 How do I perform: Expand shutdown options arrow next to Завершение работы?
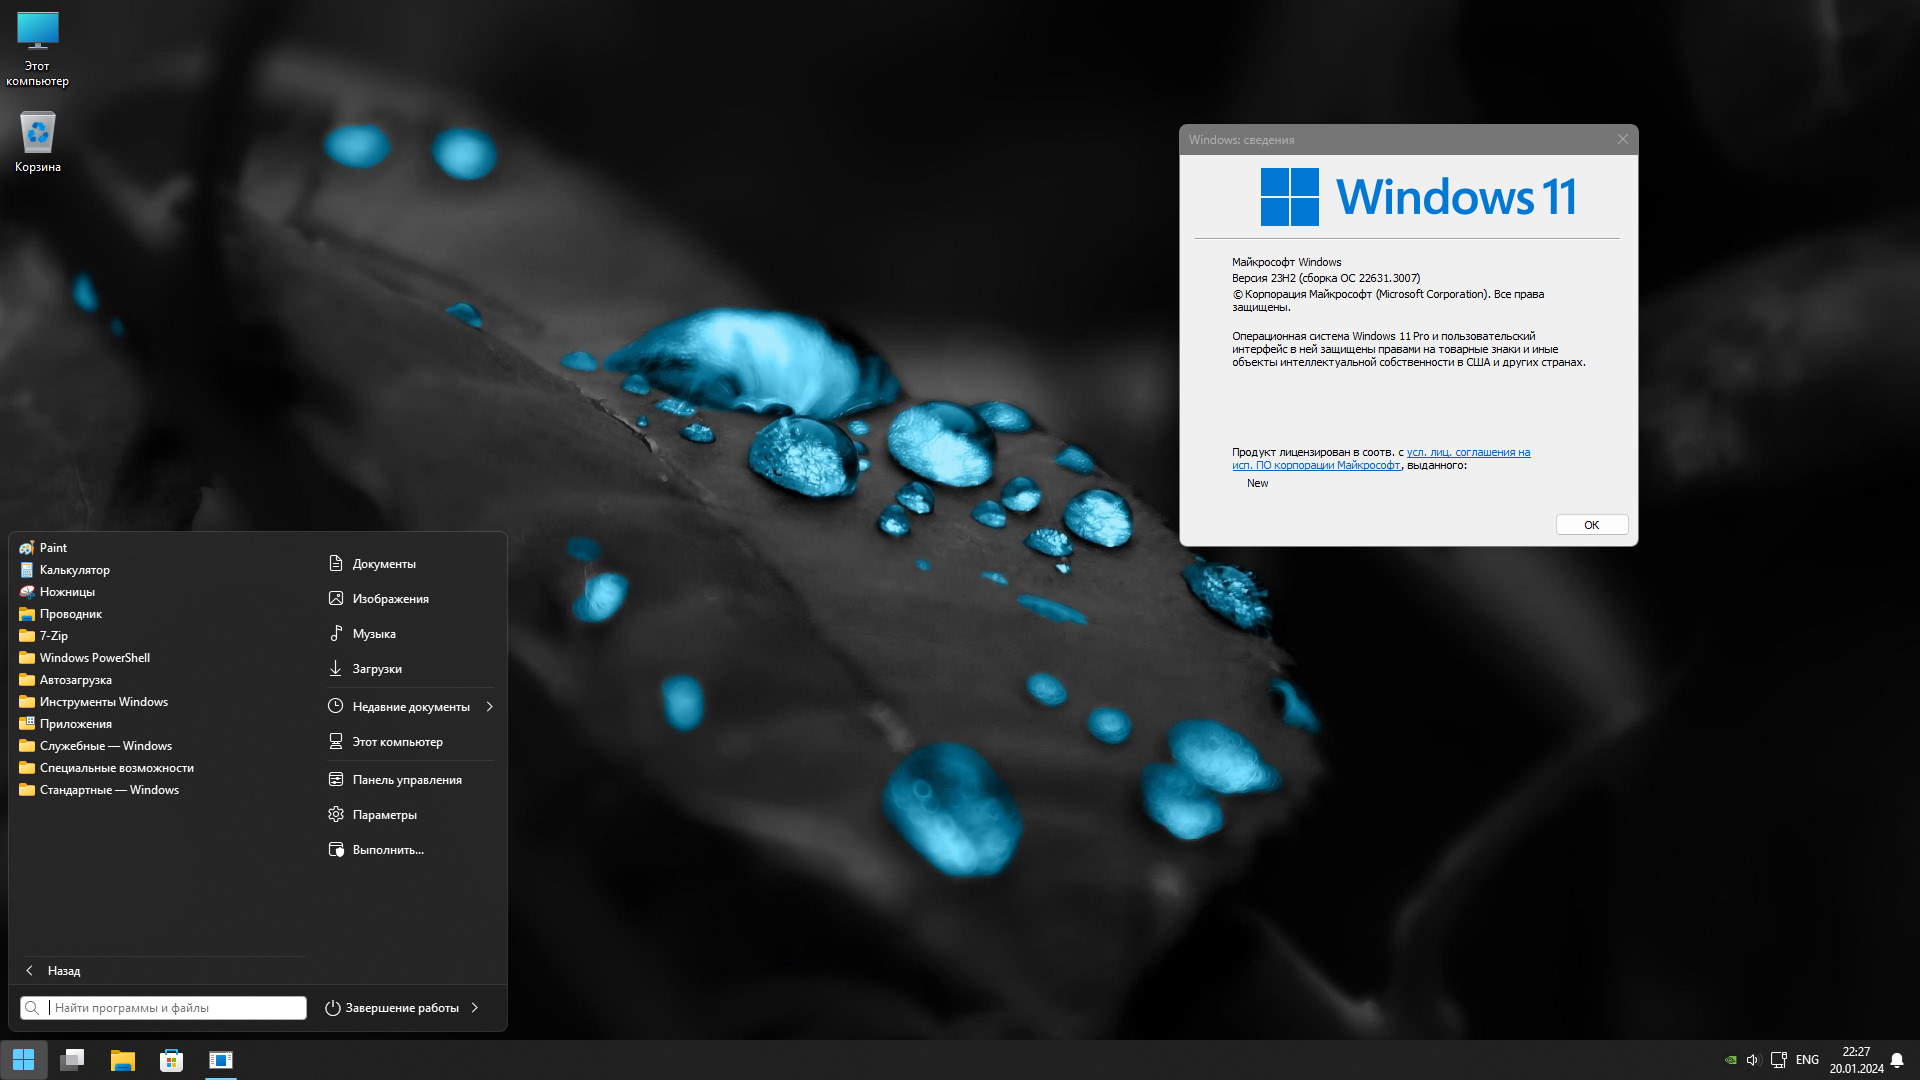pyautogui.click(x=474, y=1008)
